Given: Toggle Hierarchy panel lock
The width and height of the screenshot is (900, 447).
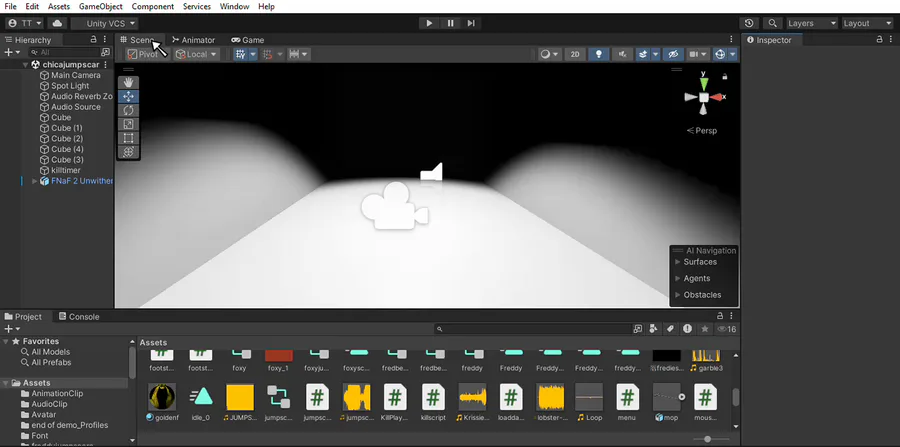Looking at the screenshot, I should click(94, 40).
